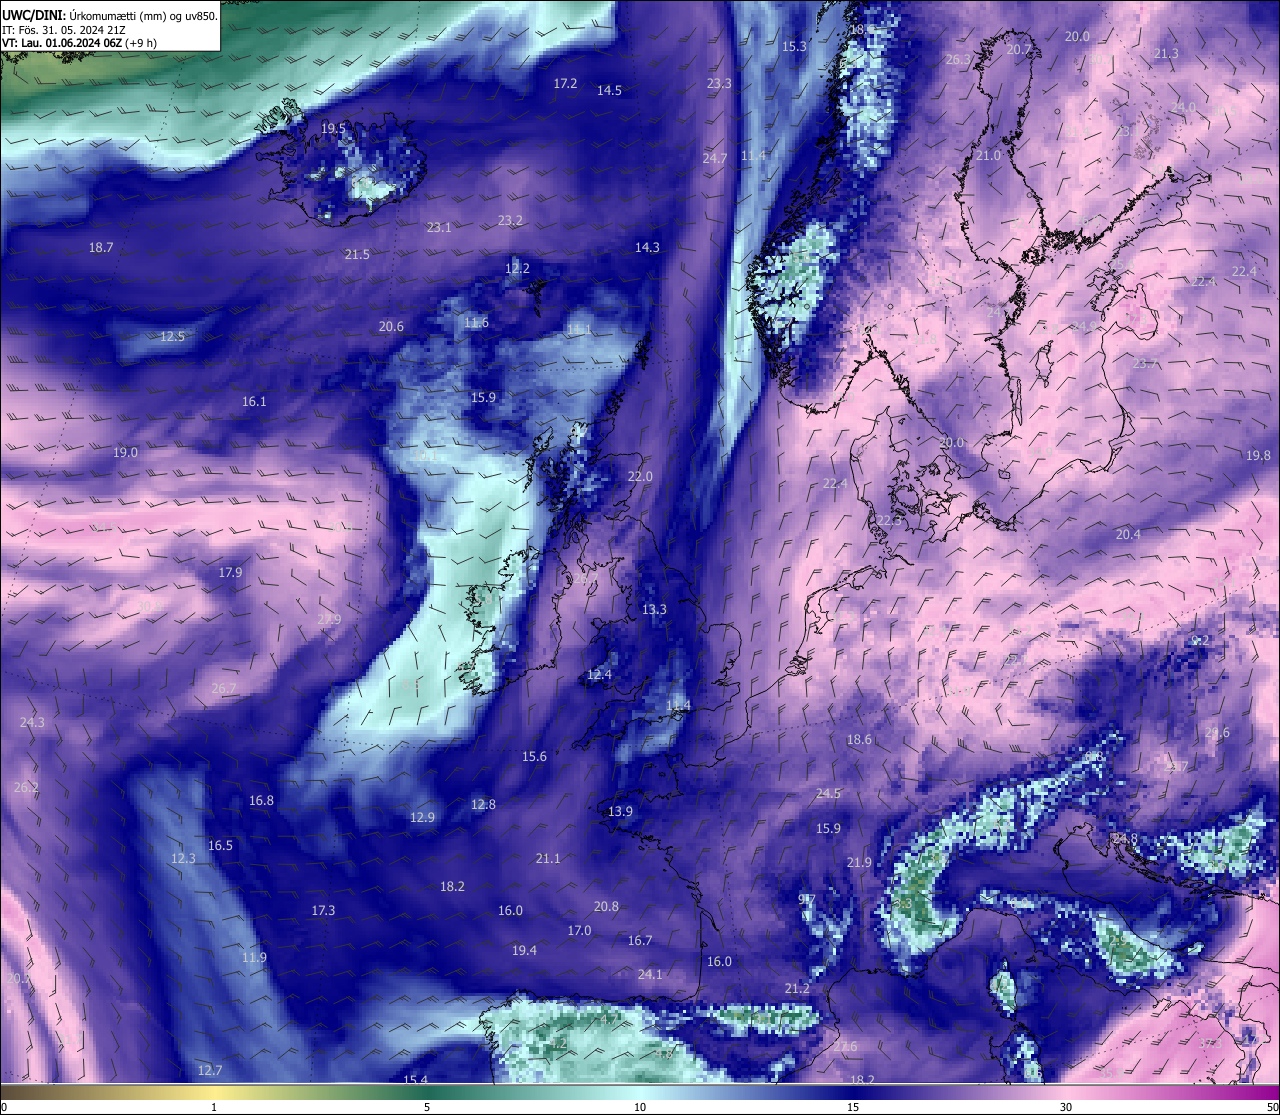Click the value 17.3 on the map
The width and height of the screenshot is (1280, 1115).
click(323, 911)
